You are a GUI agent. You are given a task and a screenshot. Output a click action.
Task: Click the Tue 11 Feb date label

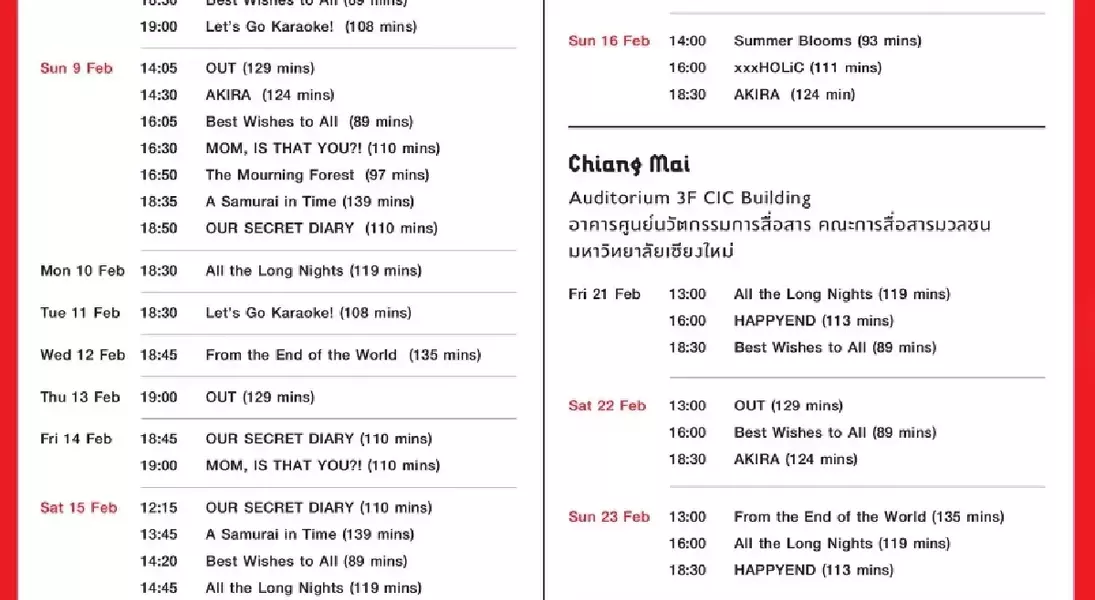[x=80, y=313]
